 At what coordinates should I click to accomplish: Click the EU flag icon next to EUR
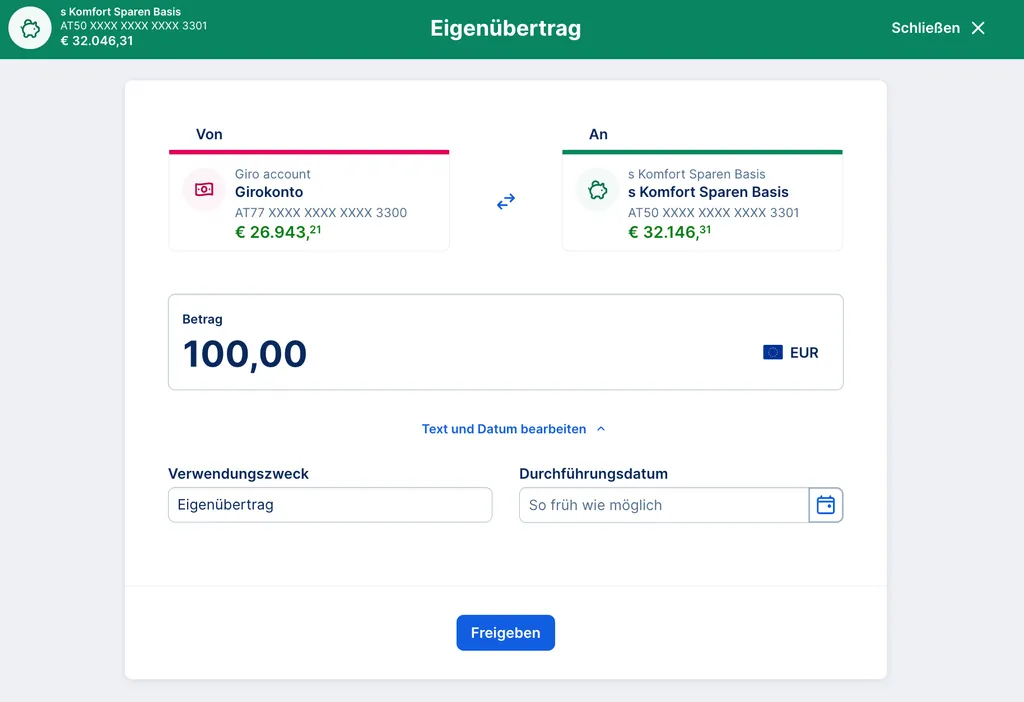point(771,352)
